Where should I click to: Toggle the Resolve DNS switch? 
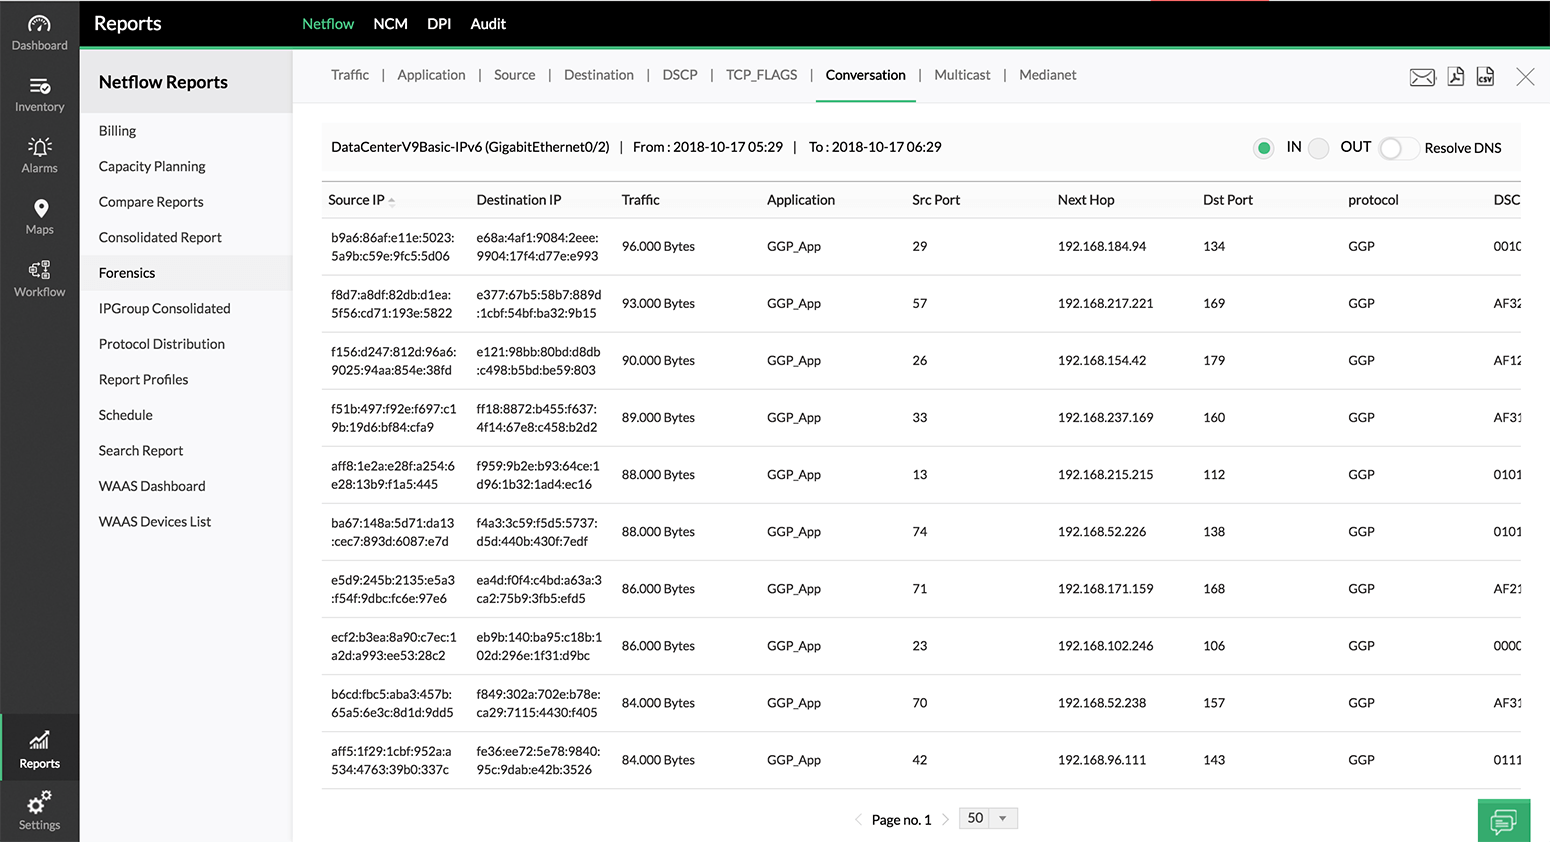[1398, 148]
